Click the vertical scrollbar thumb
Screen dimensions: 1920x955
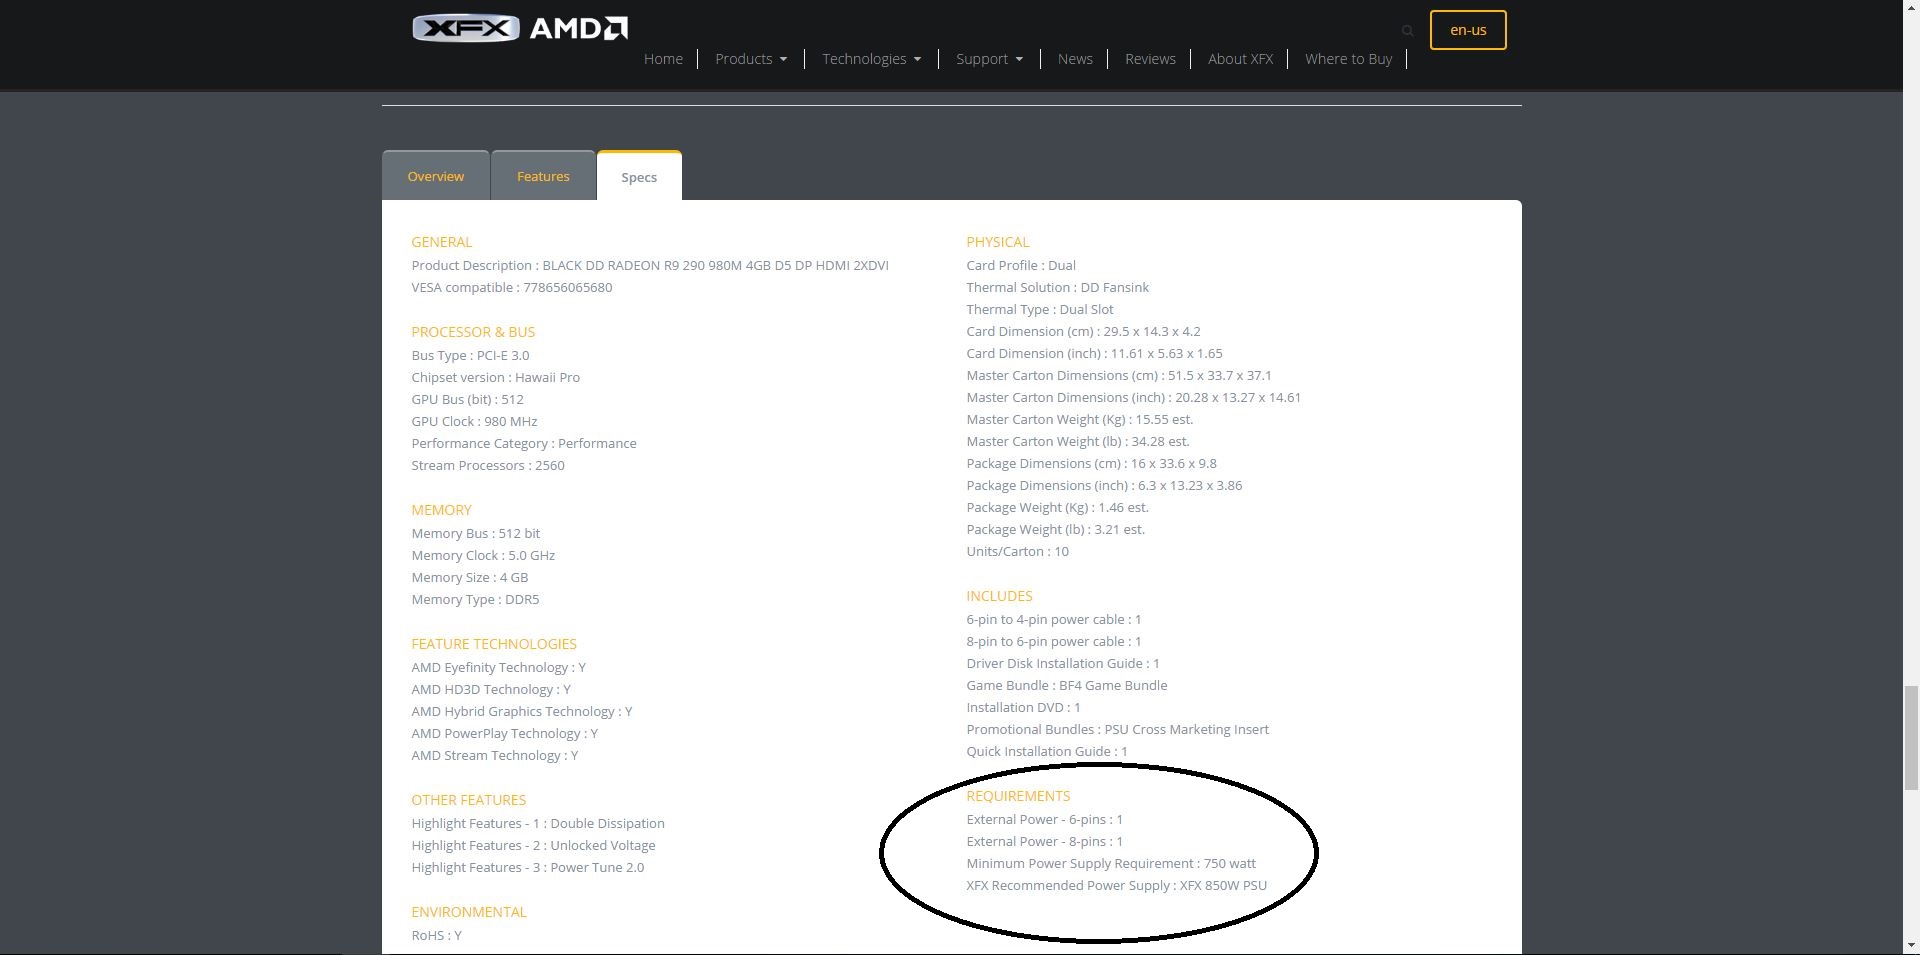point(1911,738)
